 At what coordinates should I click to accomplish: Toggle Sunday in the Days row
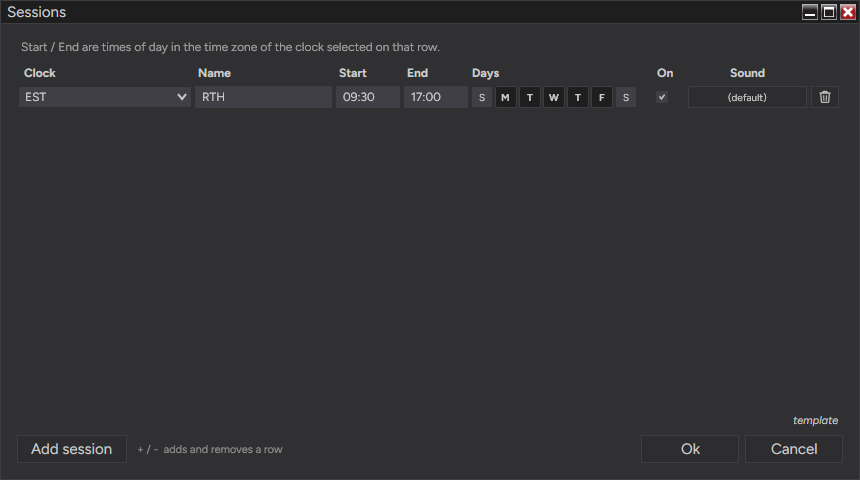(482, 98)
